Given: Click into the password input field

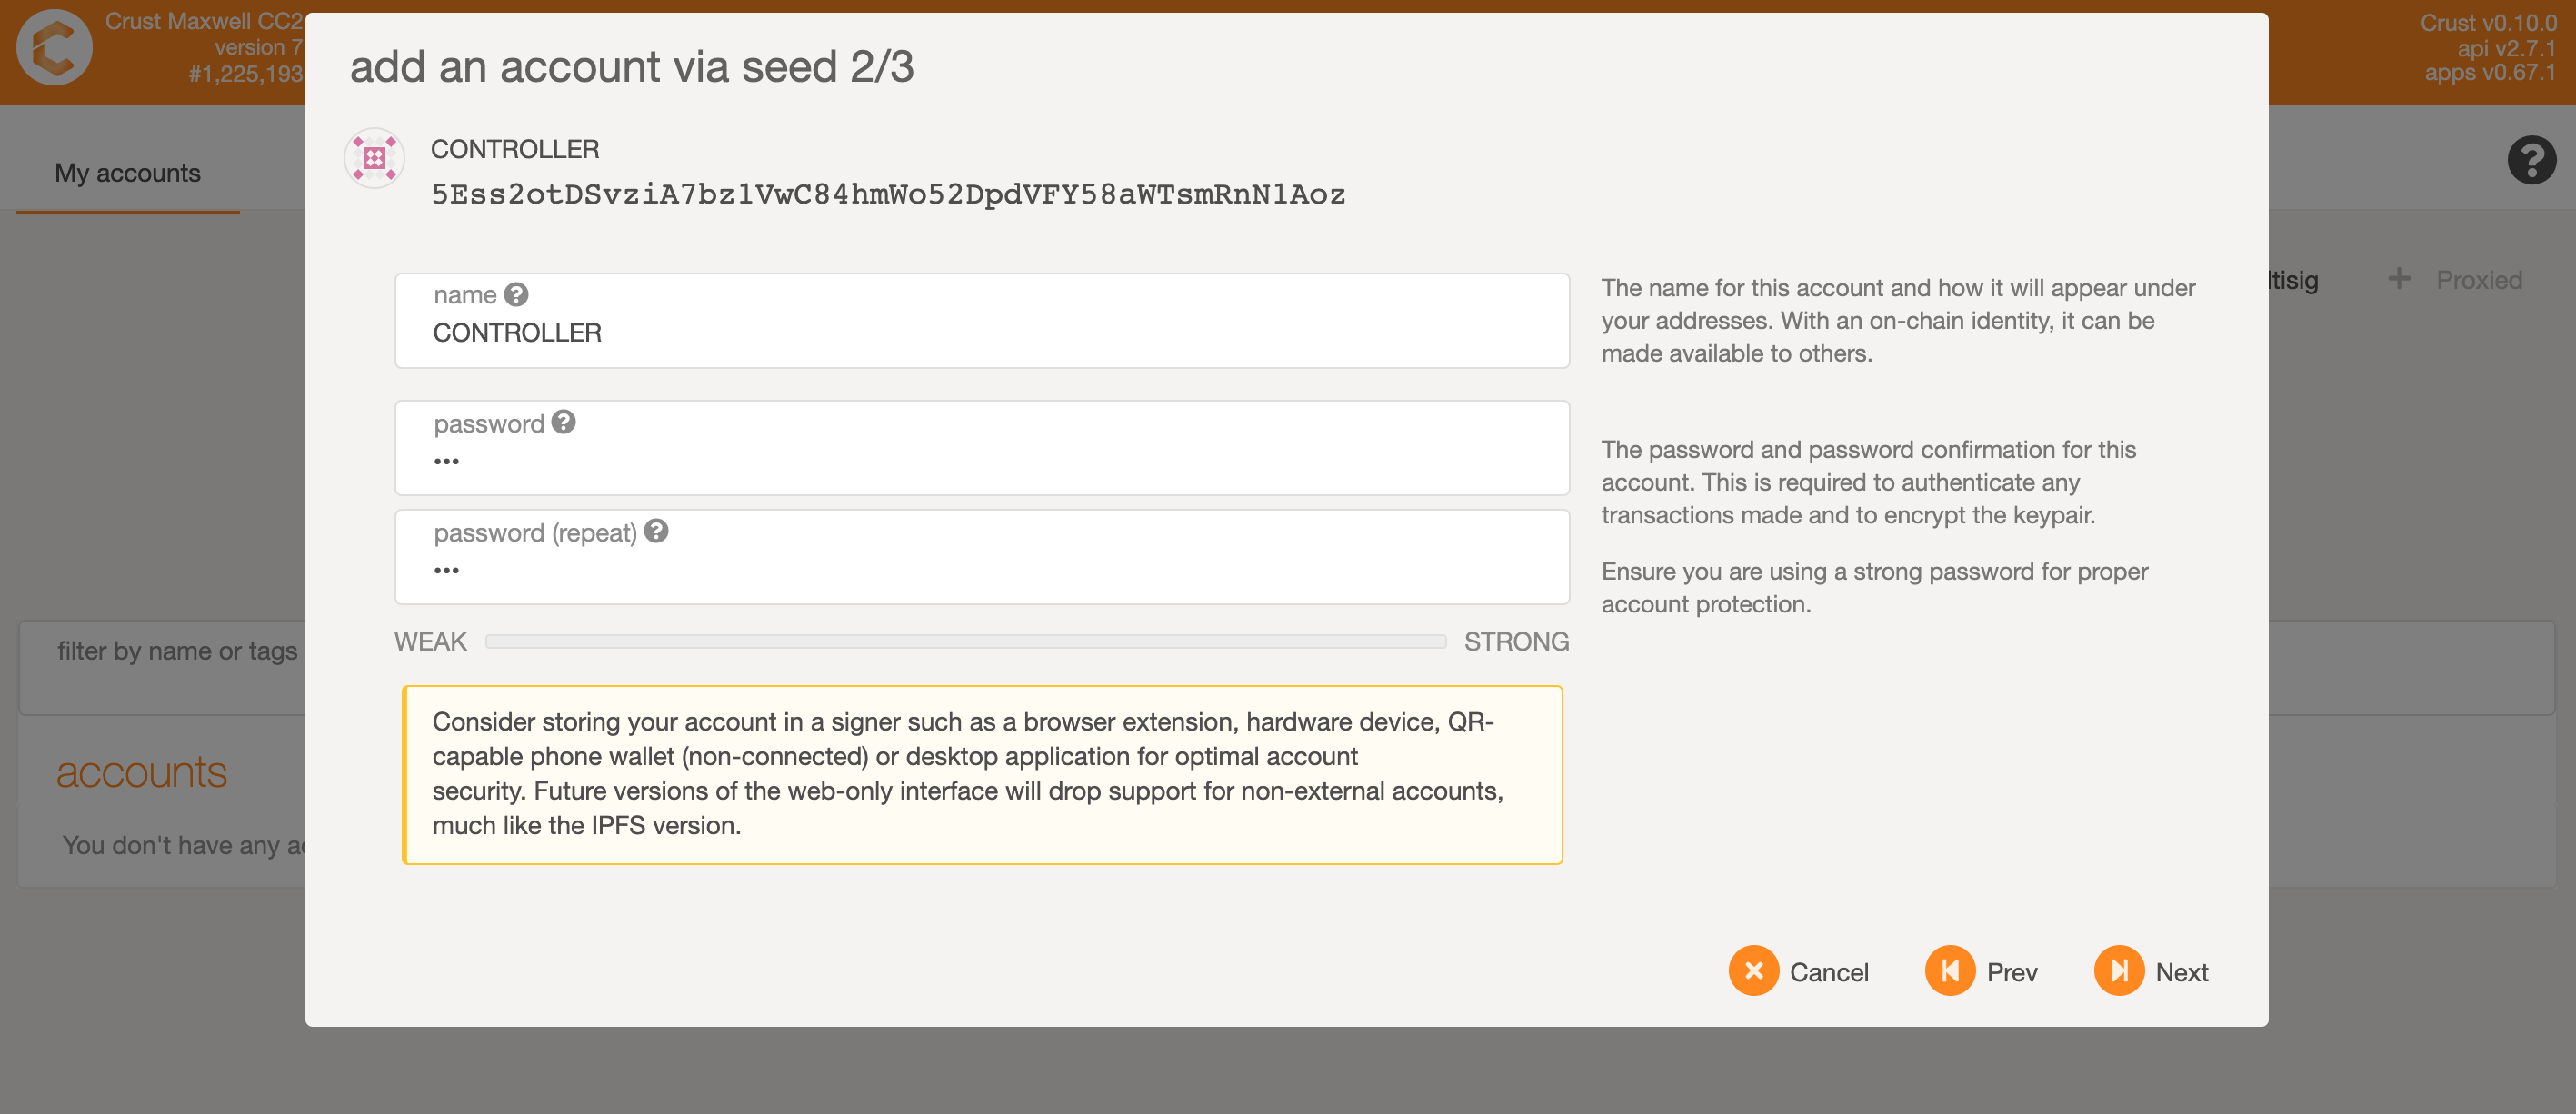Looking at the screenshot, I should [x=980, y=461].
